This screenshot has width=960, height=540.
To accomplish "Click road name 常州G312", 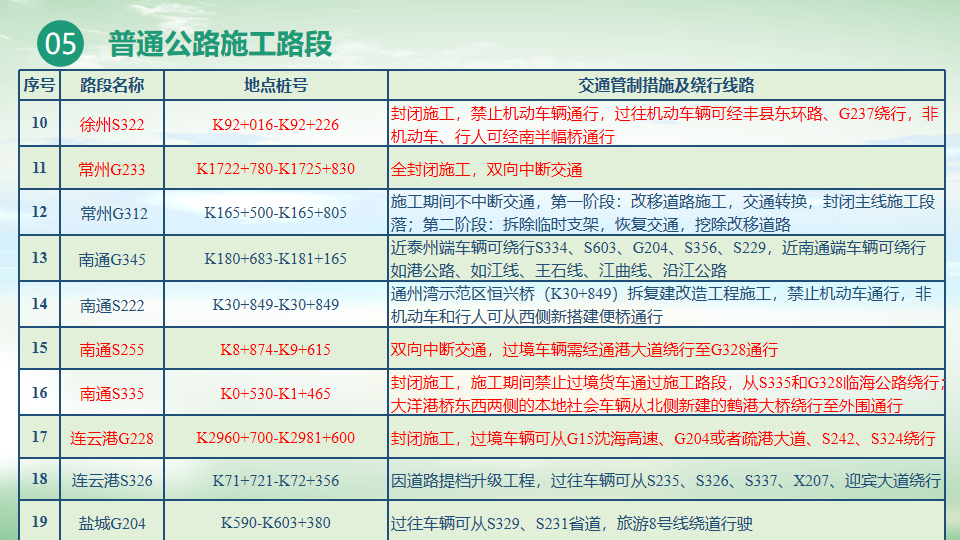I will pyautogui.click(x=114, y=214).
